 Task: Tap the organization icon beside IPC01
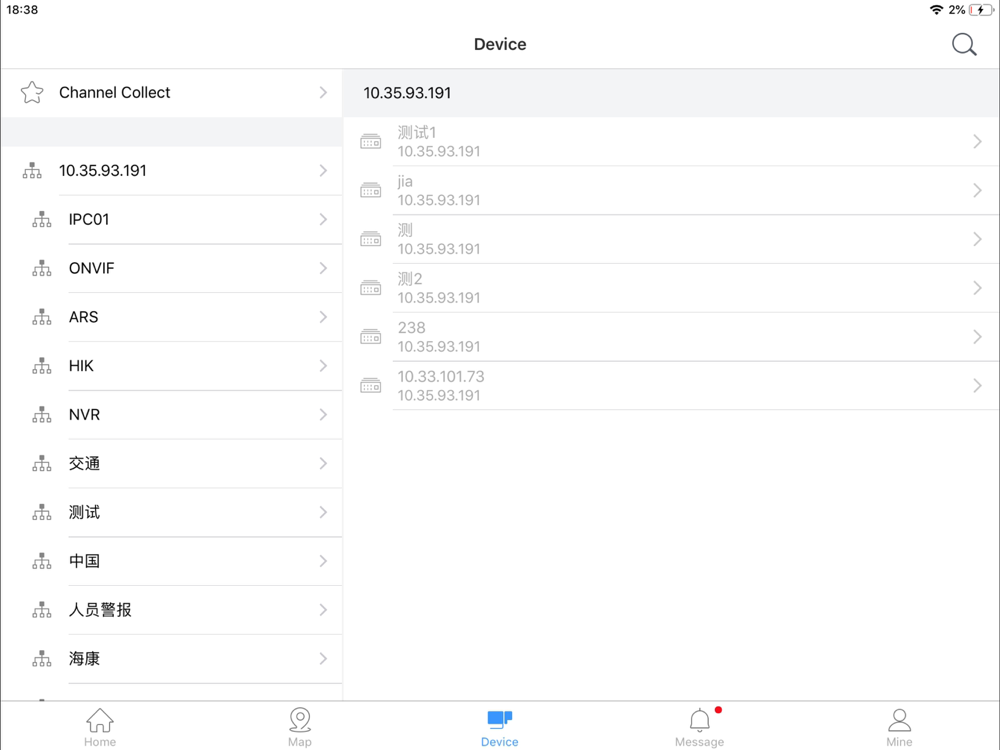pos(41,220)
